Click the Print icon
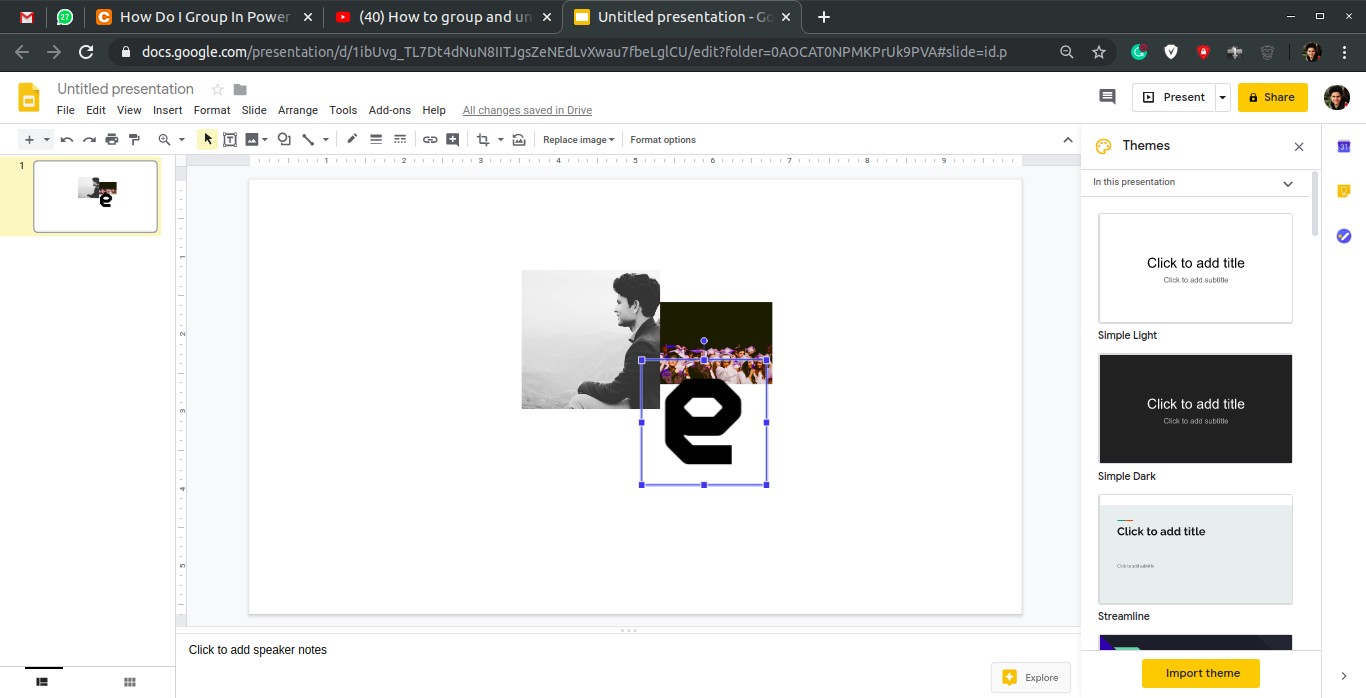Viewport: 1366px width, 698px height. tap(112, 140)
